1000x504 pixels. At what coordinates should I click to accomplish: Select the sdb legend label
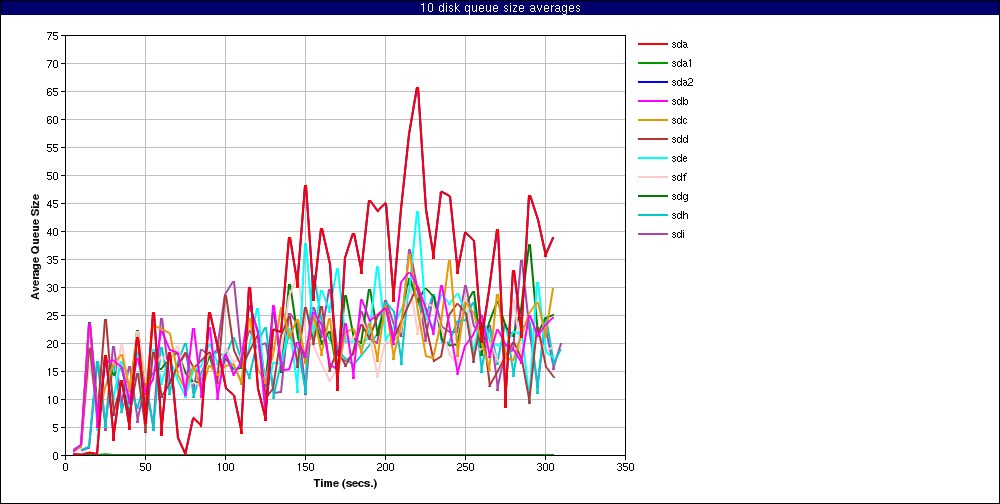679,101
